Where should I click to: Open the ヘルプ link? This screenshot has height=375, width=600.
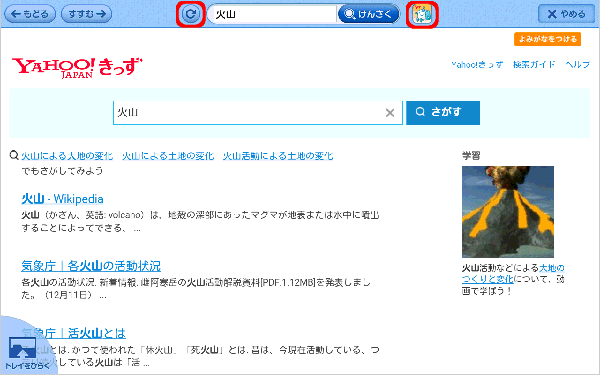click(577, 65)
